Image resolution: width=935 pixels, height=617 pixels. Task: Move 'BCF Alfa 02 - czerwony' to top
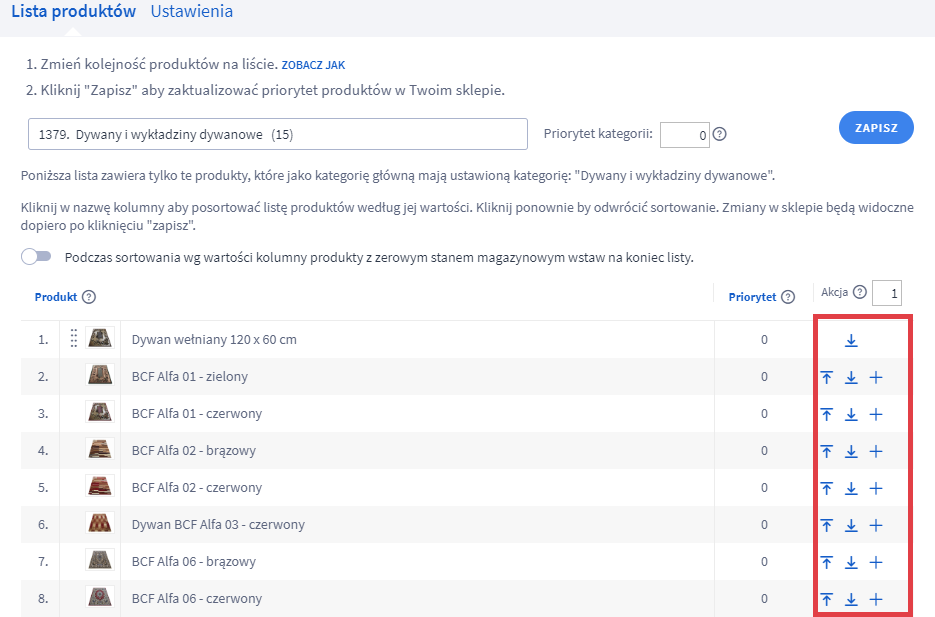tap(826, 488)
